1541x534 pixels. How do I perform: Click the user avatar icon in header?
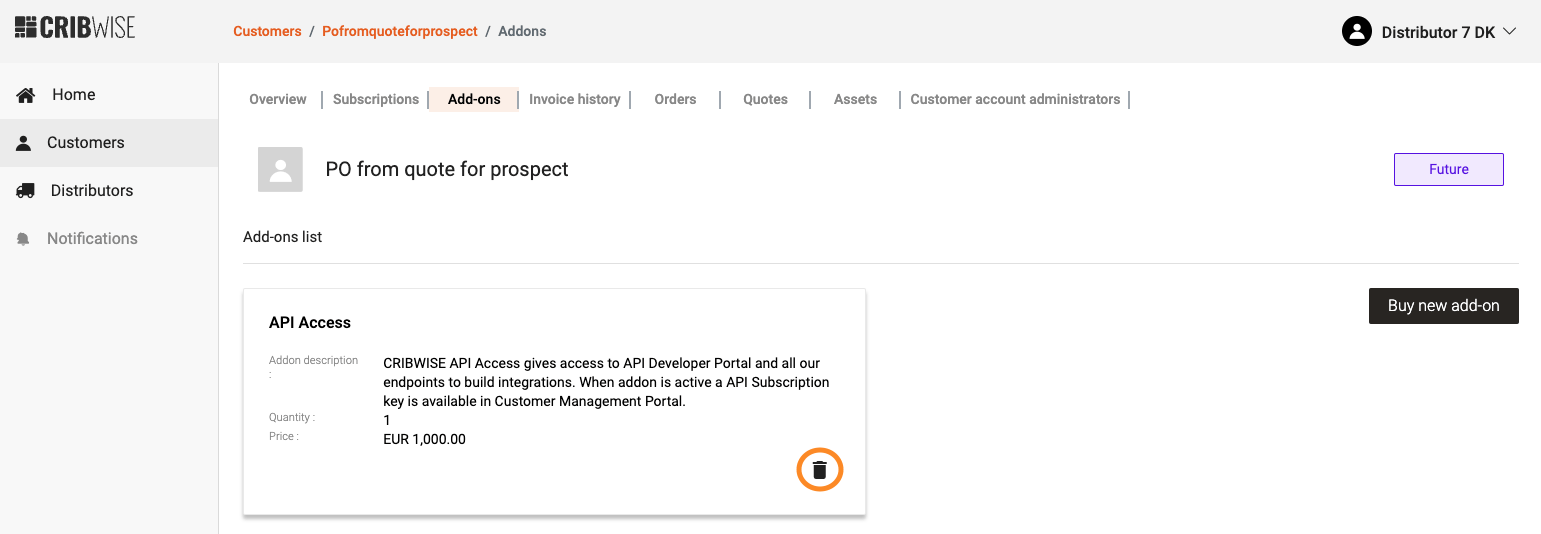(1356, 32)
